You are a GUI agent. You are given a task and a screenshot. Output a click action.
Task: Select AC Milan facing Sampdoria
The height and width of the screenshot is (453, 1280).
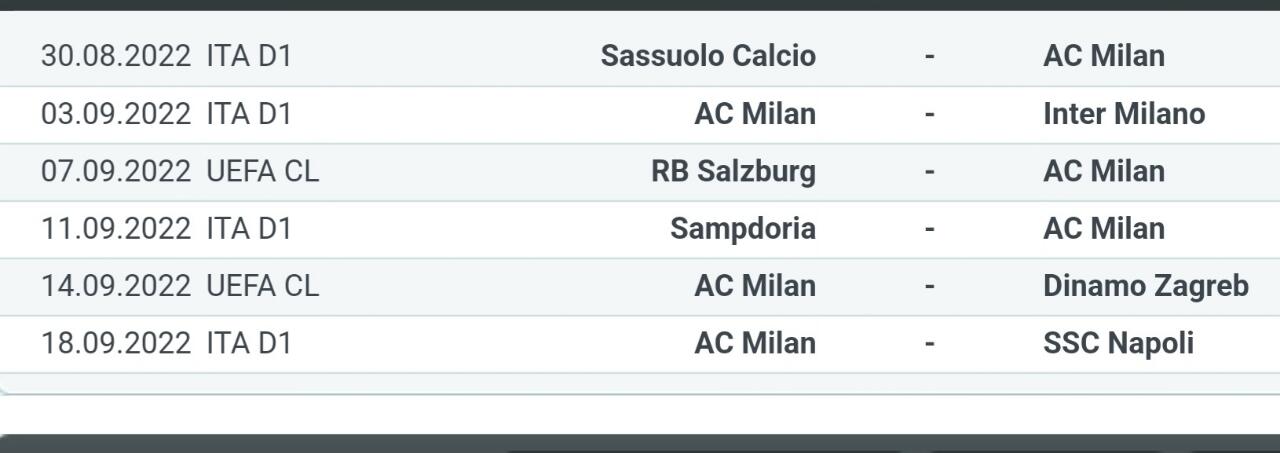tap(1103, 229)
